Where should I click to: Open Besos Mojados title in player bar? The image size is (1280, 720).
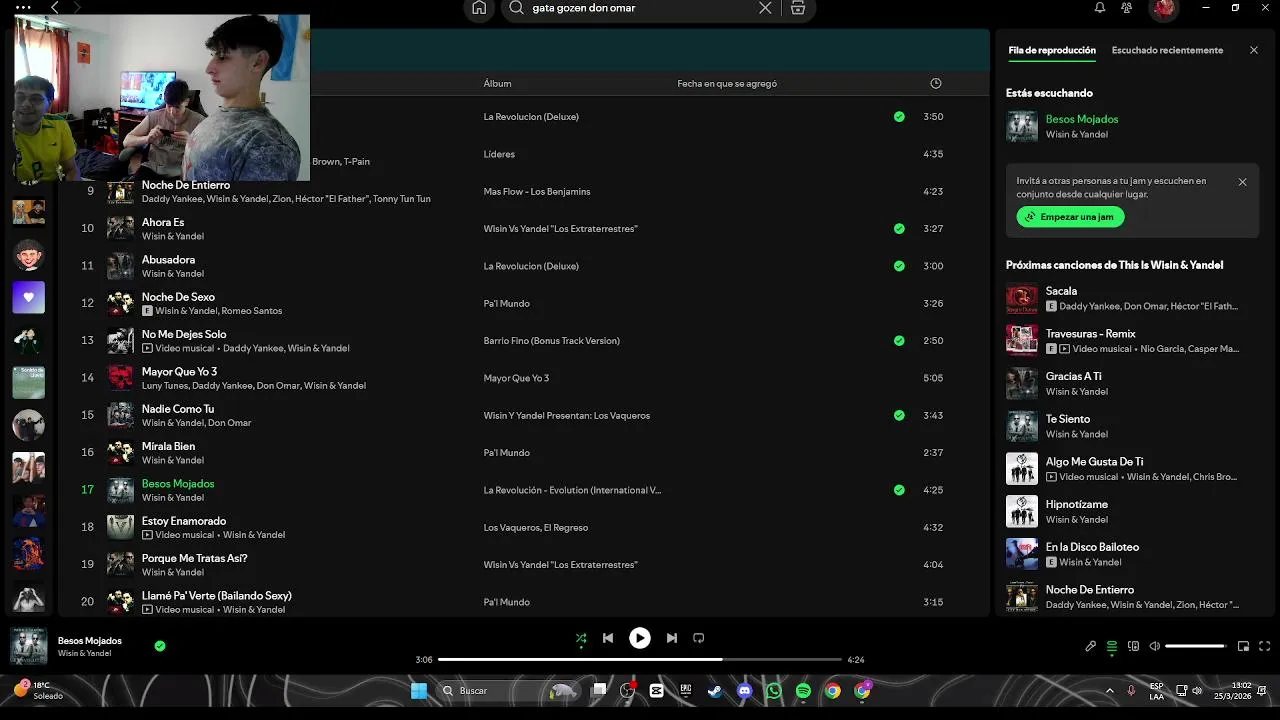90,641
